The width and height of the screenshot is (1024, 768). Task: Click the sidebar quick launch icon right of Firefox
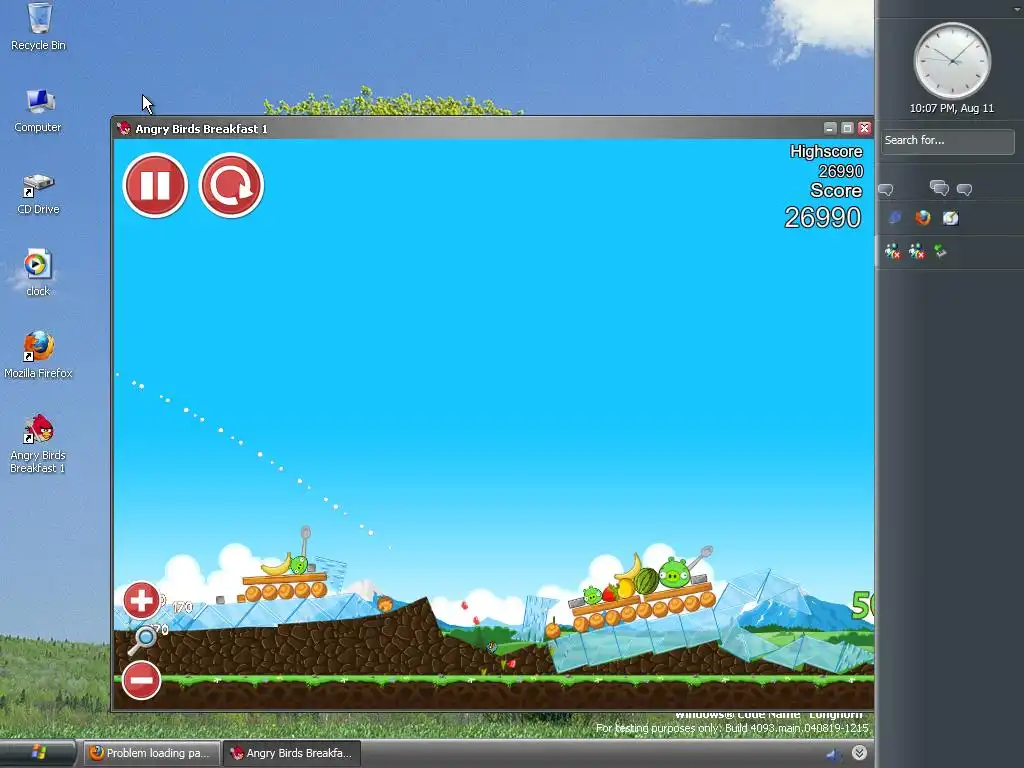tap(951, 218)
